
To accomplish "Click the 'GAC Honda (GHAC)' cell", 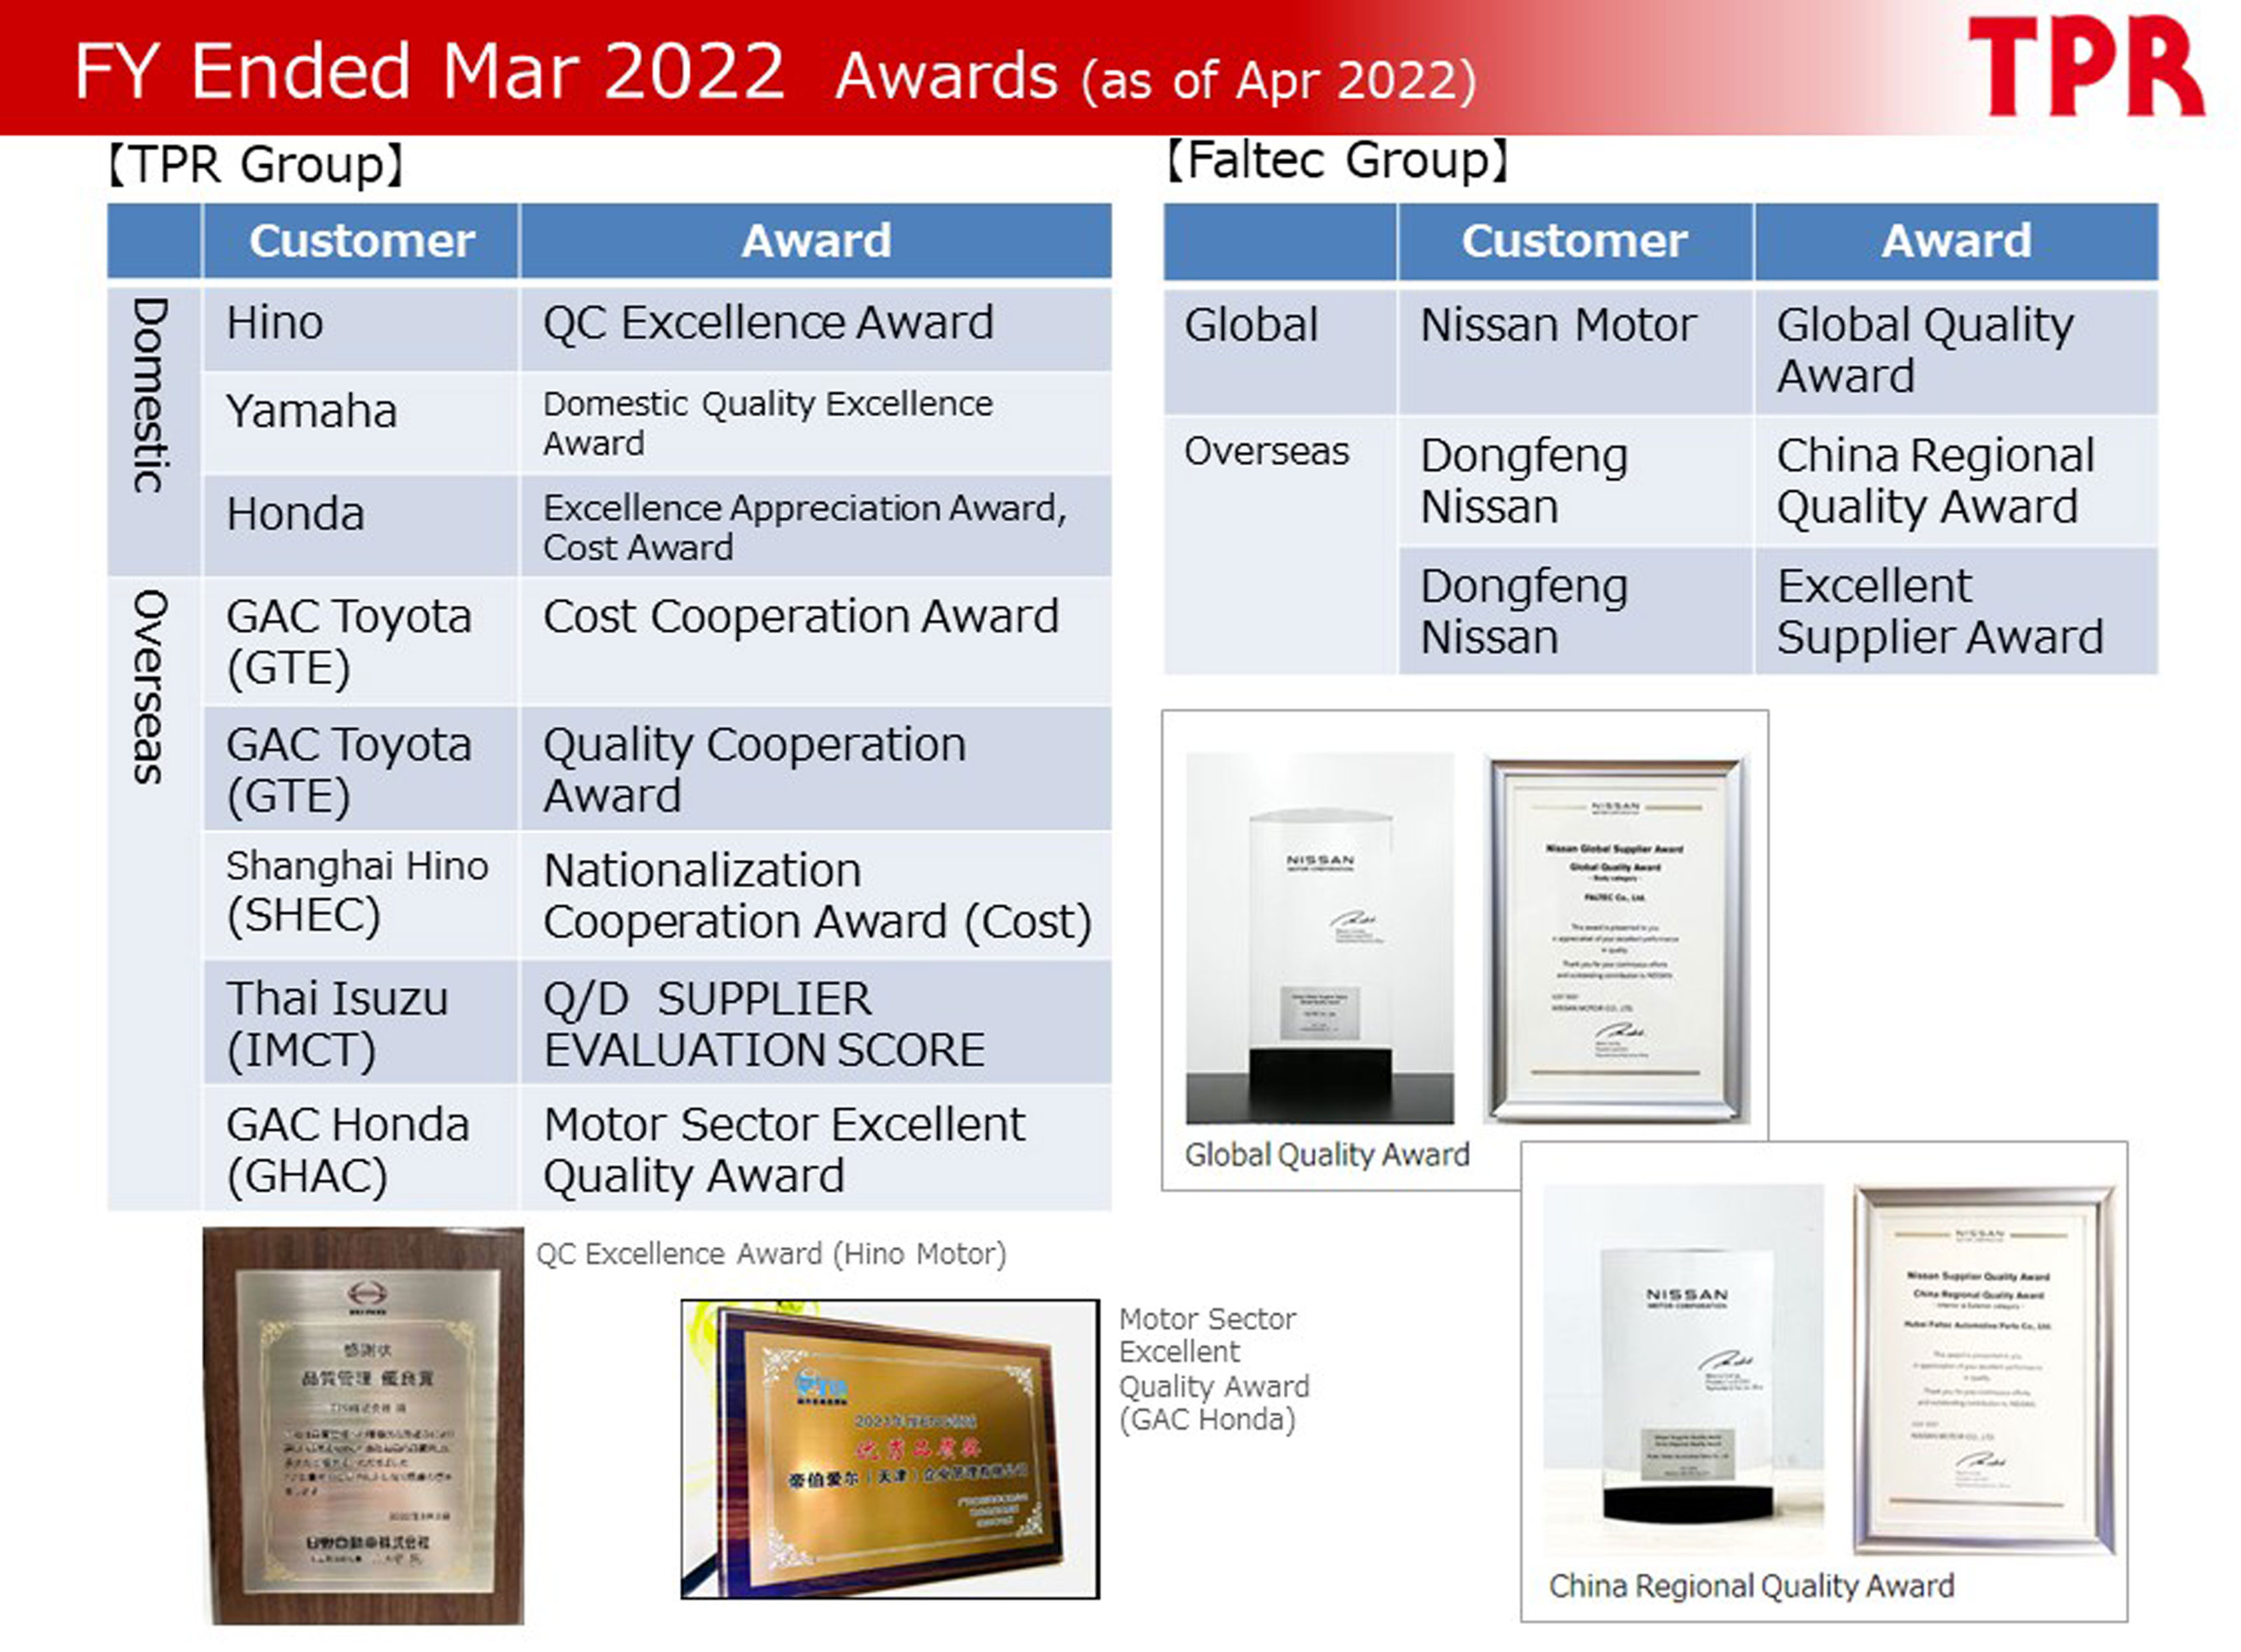I will coord(361,1149).
